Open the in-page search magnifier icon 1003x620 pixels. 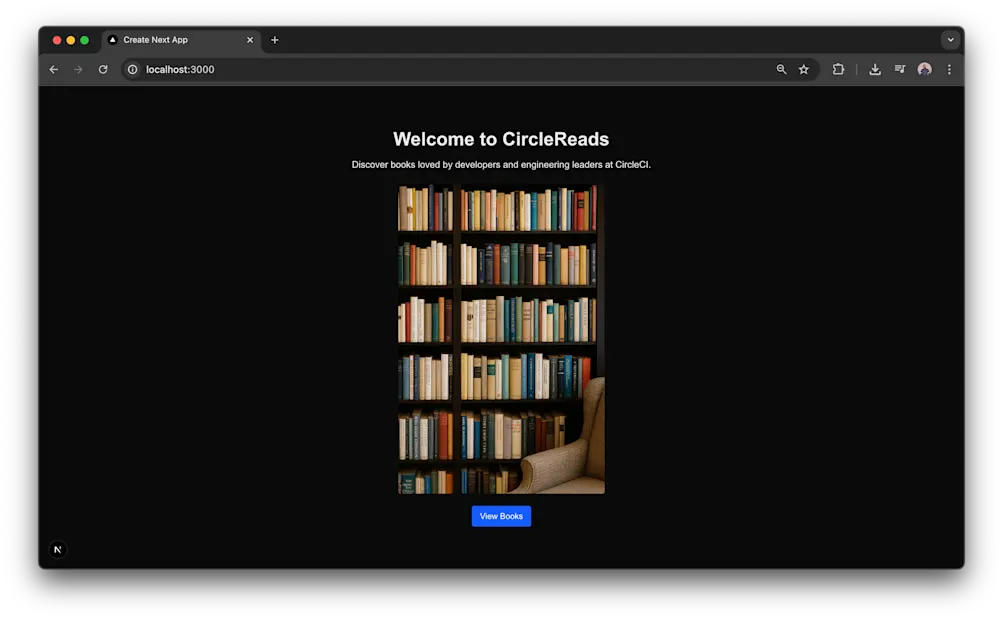[781, 69]
